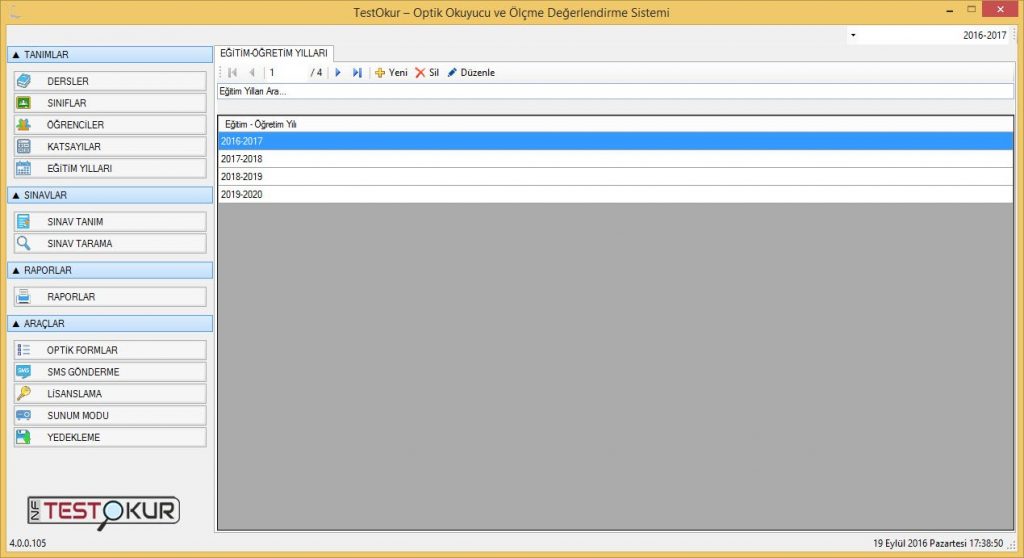This screenshot has height=558, width=1024.
Task: Click the red X Sil icon
Action: coord(420,73)
